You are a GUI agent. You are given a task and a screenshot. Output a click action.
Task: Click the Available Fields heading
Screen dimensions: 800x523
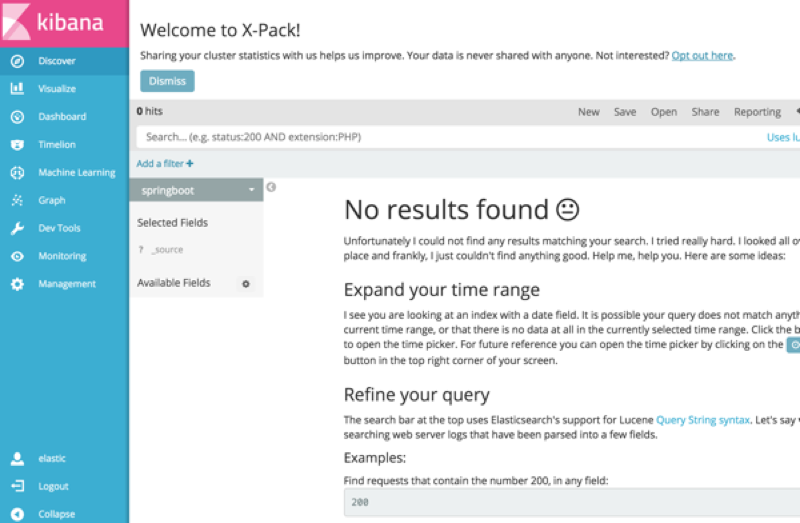point(173,283)
